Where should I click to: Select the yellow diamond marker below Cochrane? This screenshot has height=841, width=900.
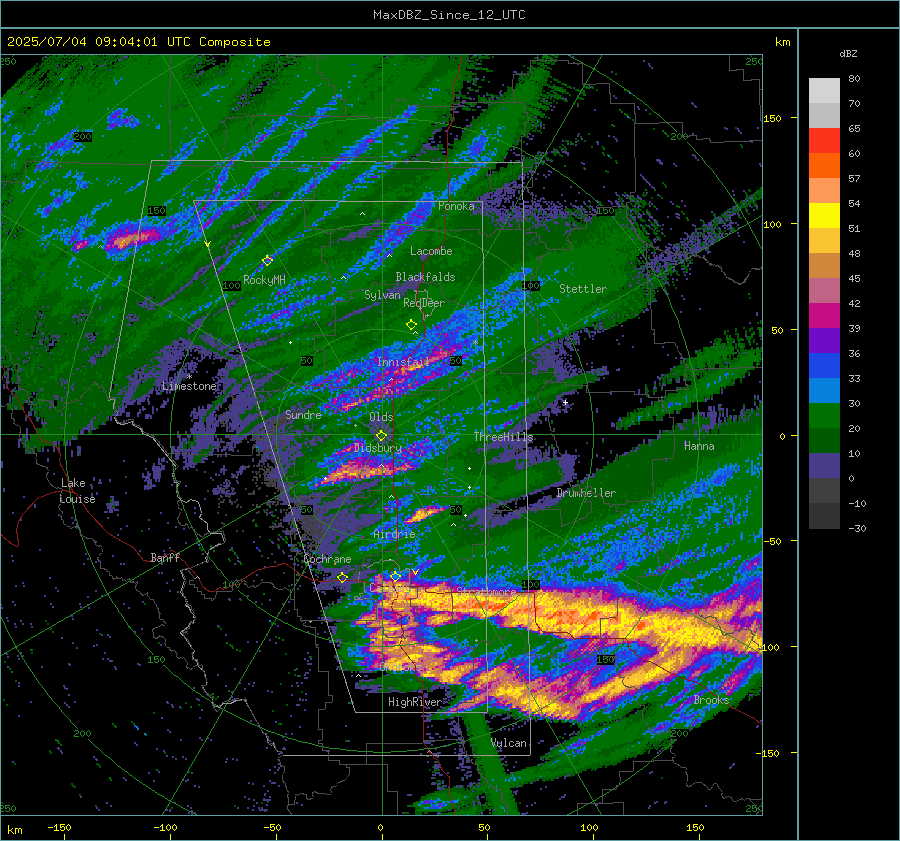[342, 577]
